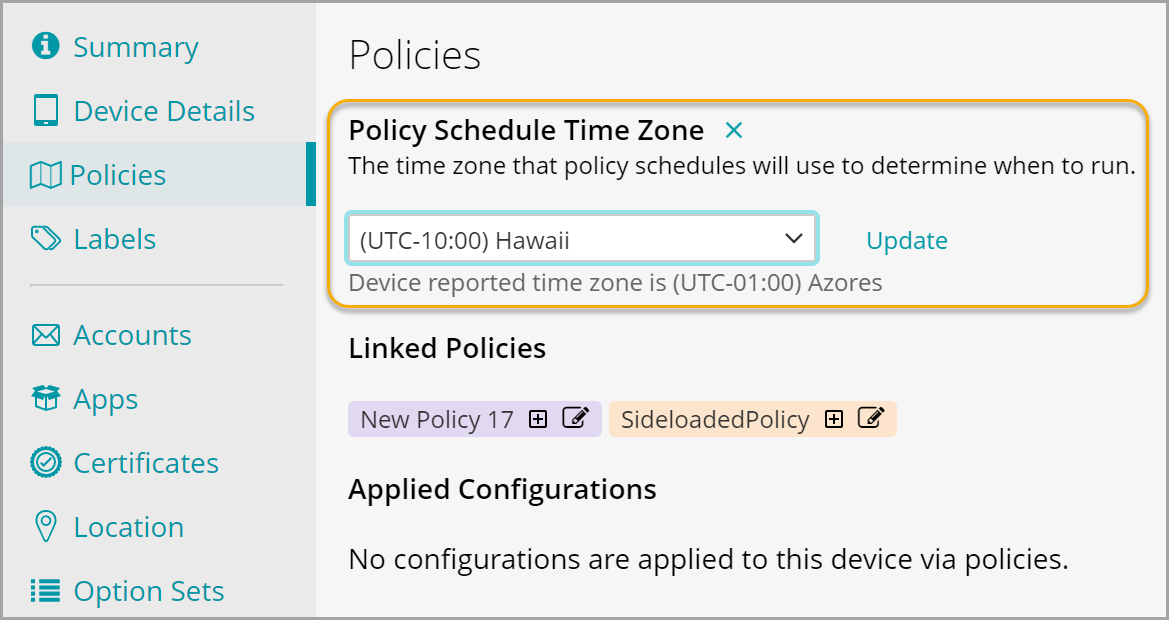This screenshot has height=620, width=1169.
Task: Click the Labels tag icon
Action: click(46, 239)
